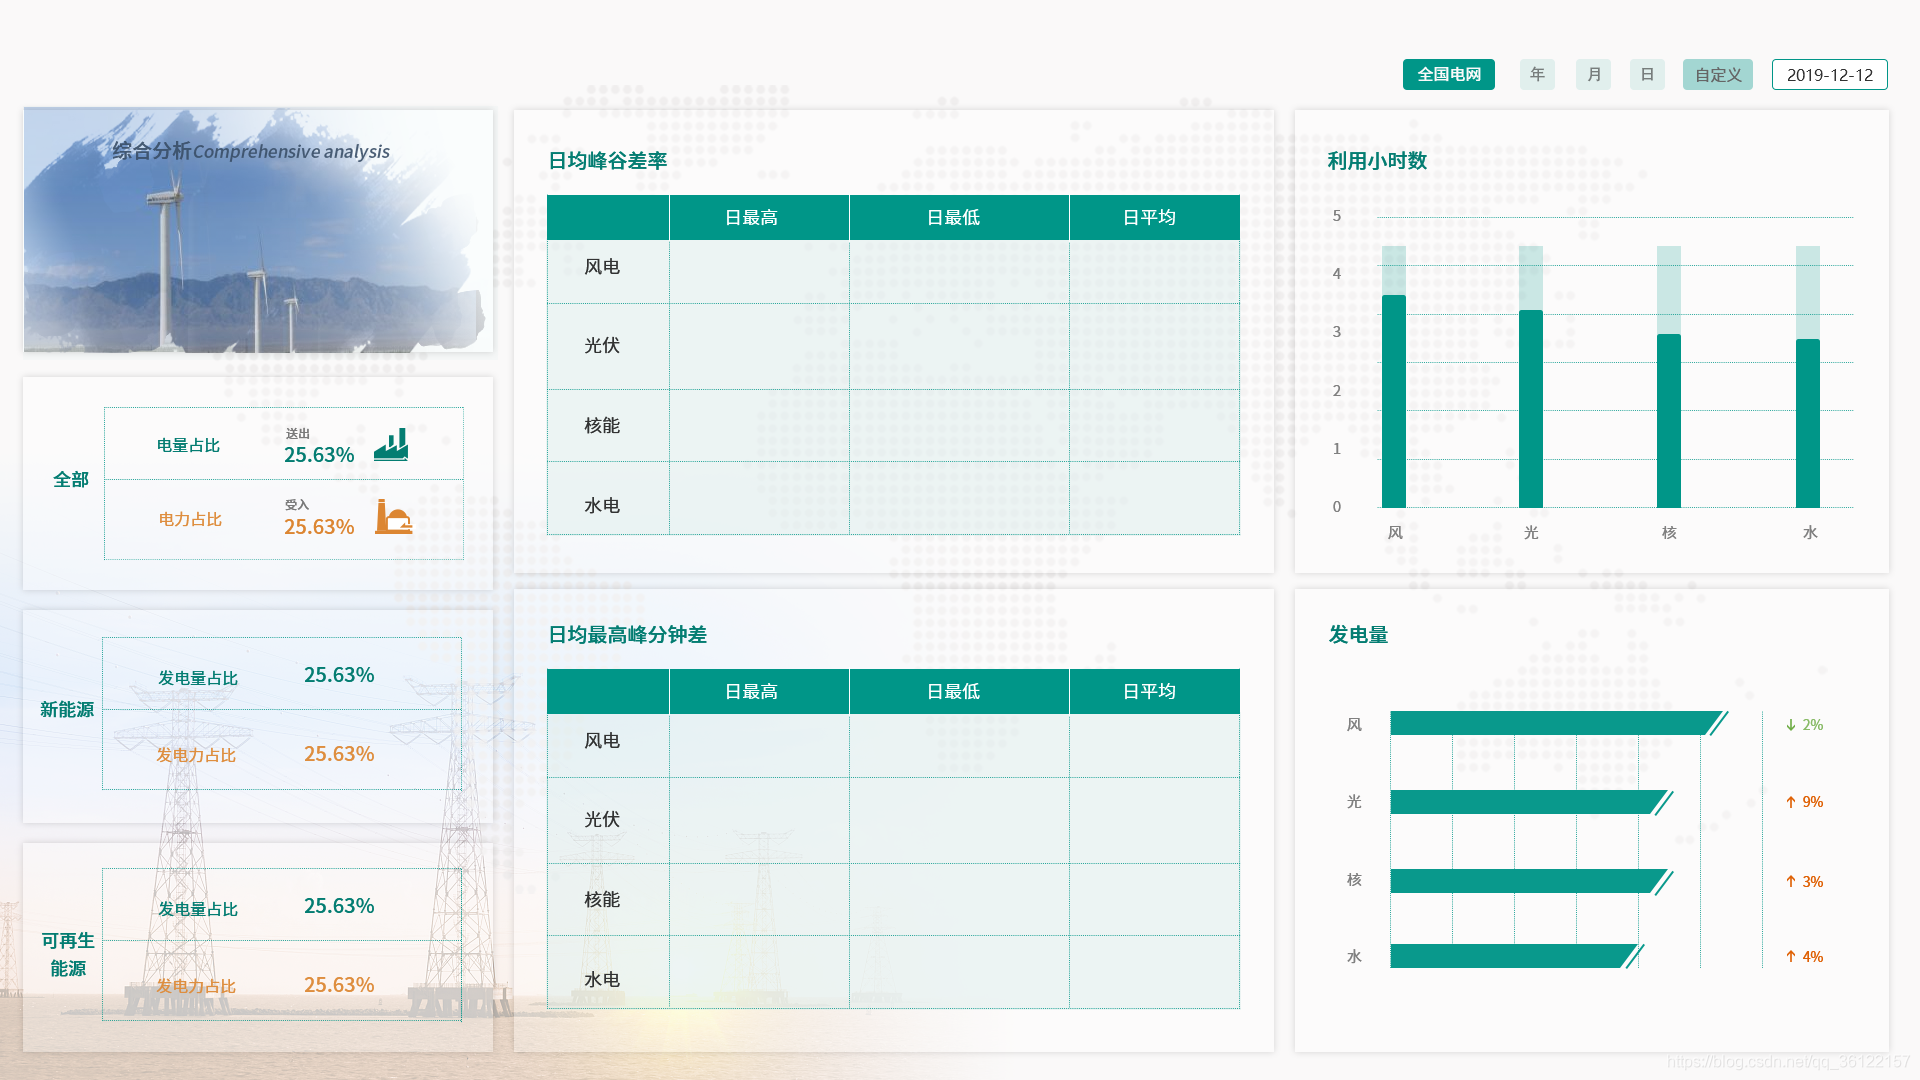Click the wind turbine banner image
Viewport: 1920px width, 1080px height.
pos(258,231)
